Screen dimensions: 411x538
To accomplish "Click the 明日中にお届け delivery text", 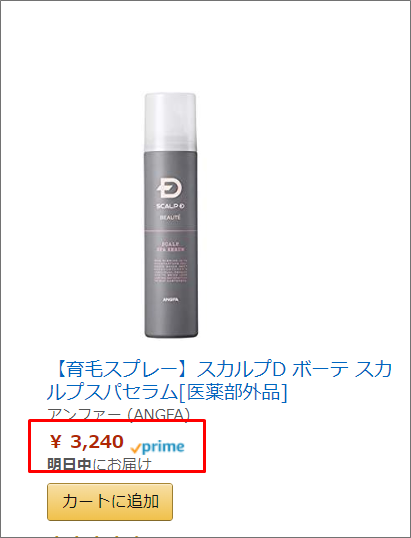I will 99,465.
